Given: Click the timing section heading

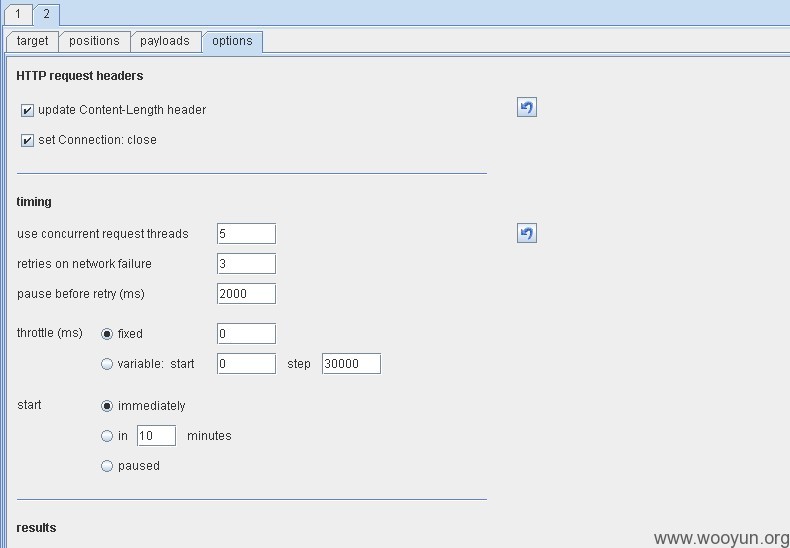Looking at the screenshot, I should coord(34,202).
